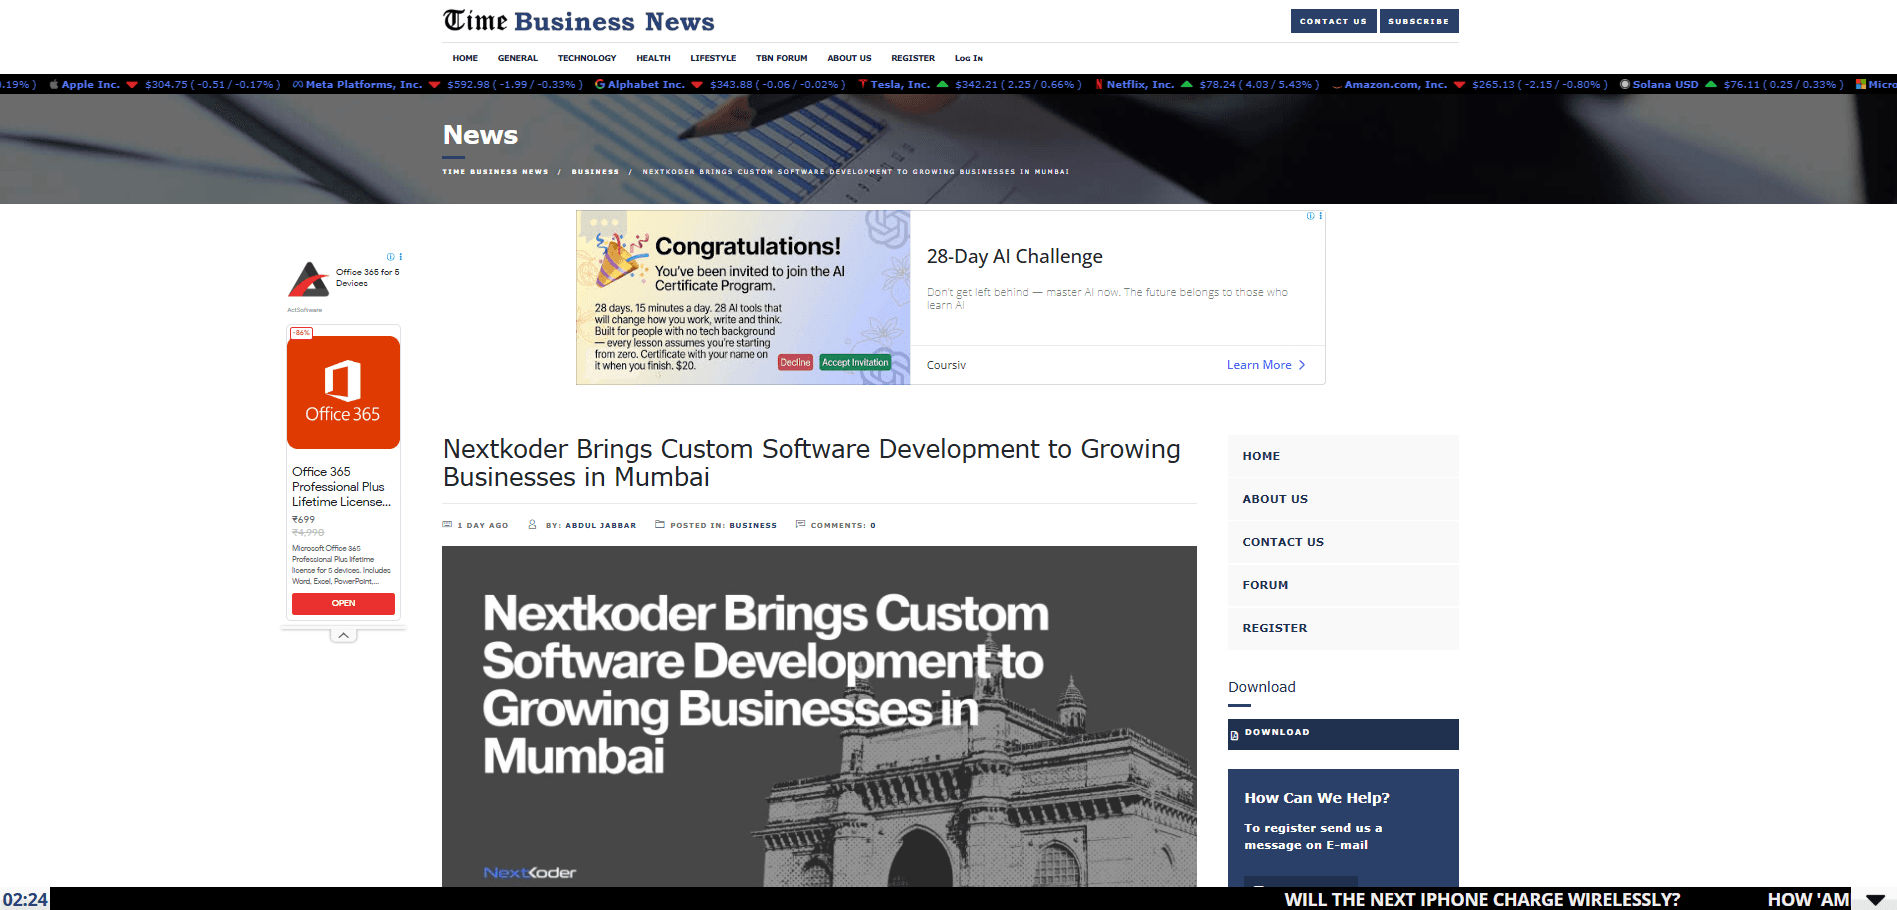Open the LIFESTYLE menu item

click(x=713, y=58)
